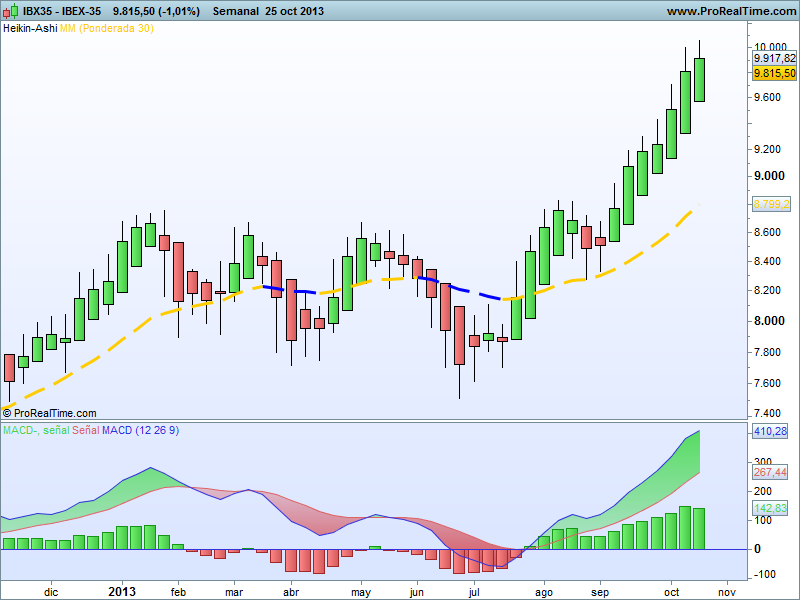Click the 142,83 histogram value tag
The image size is (800, 600).
click(x=772, y=508)
